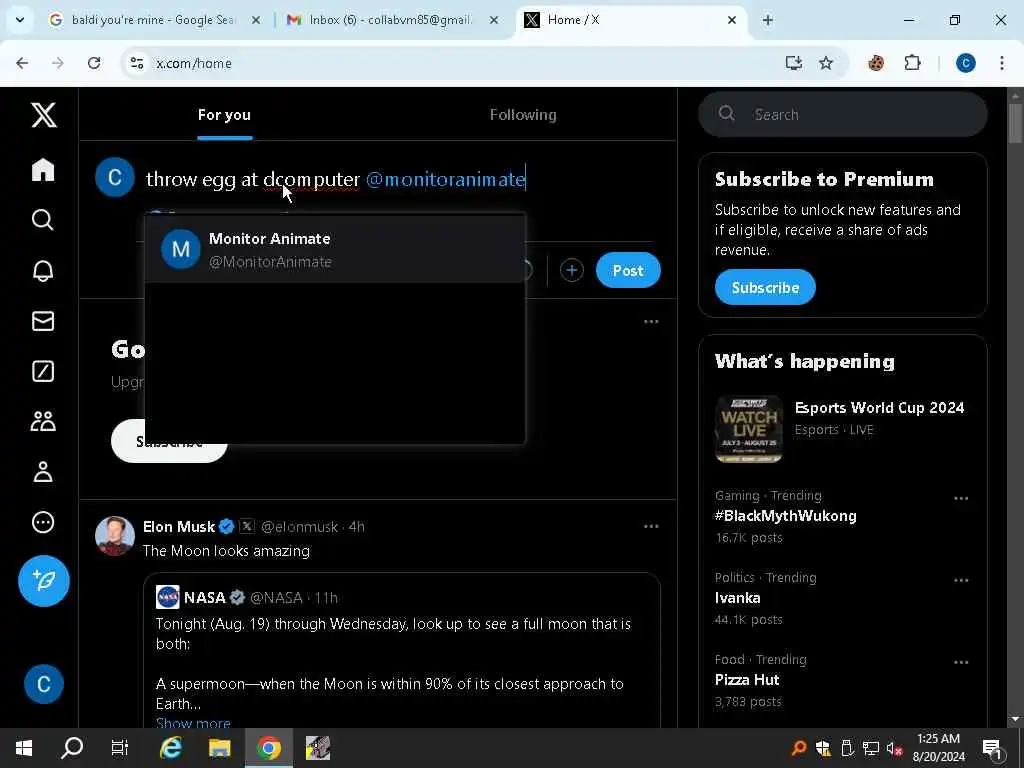Click the X search field
1024x768 pixels.
tap(842, 114)
